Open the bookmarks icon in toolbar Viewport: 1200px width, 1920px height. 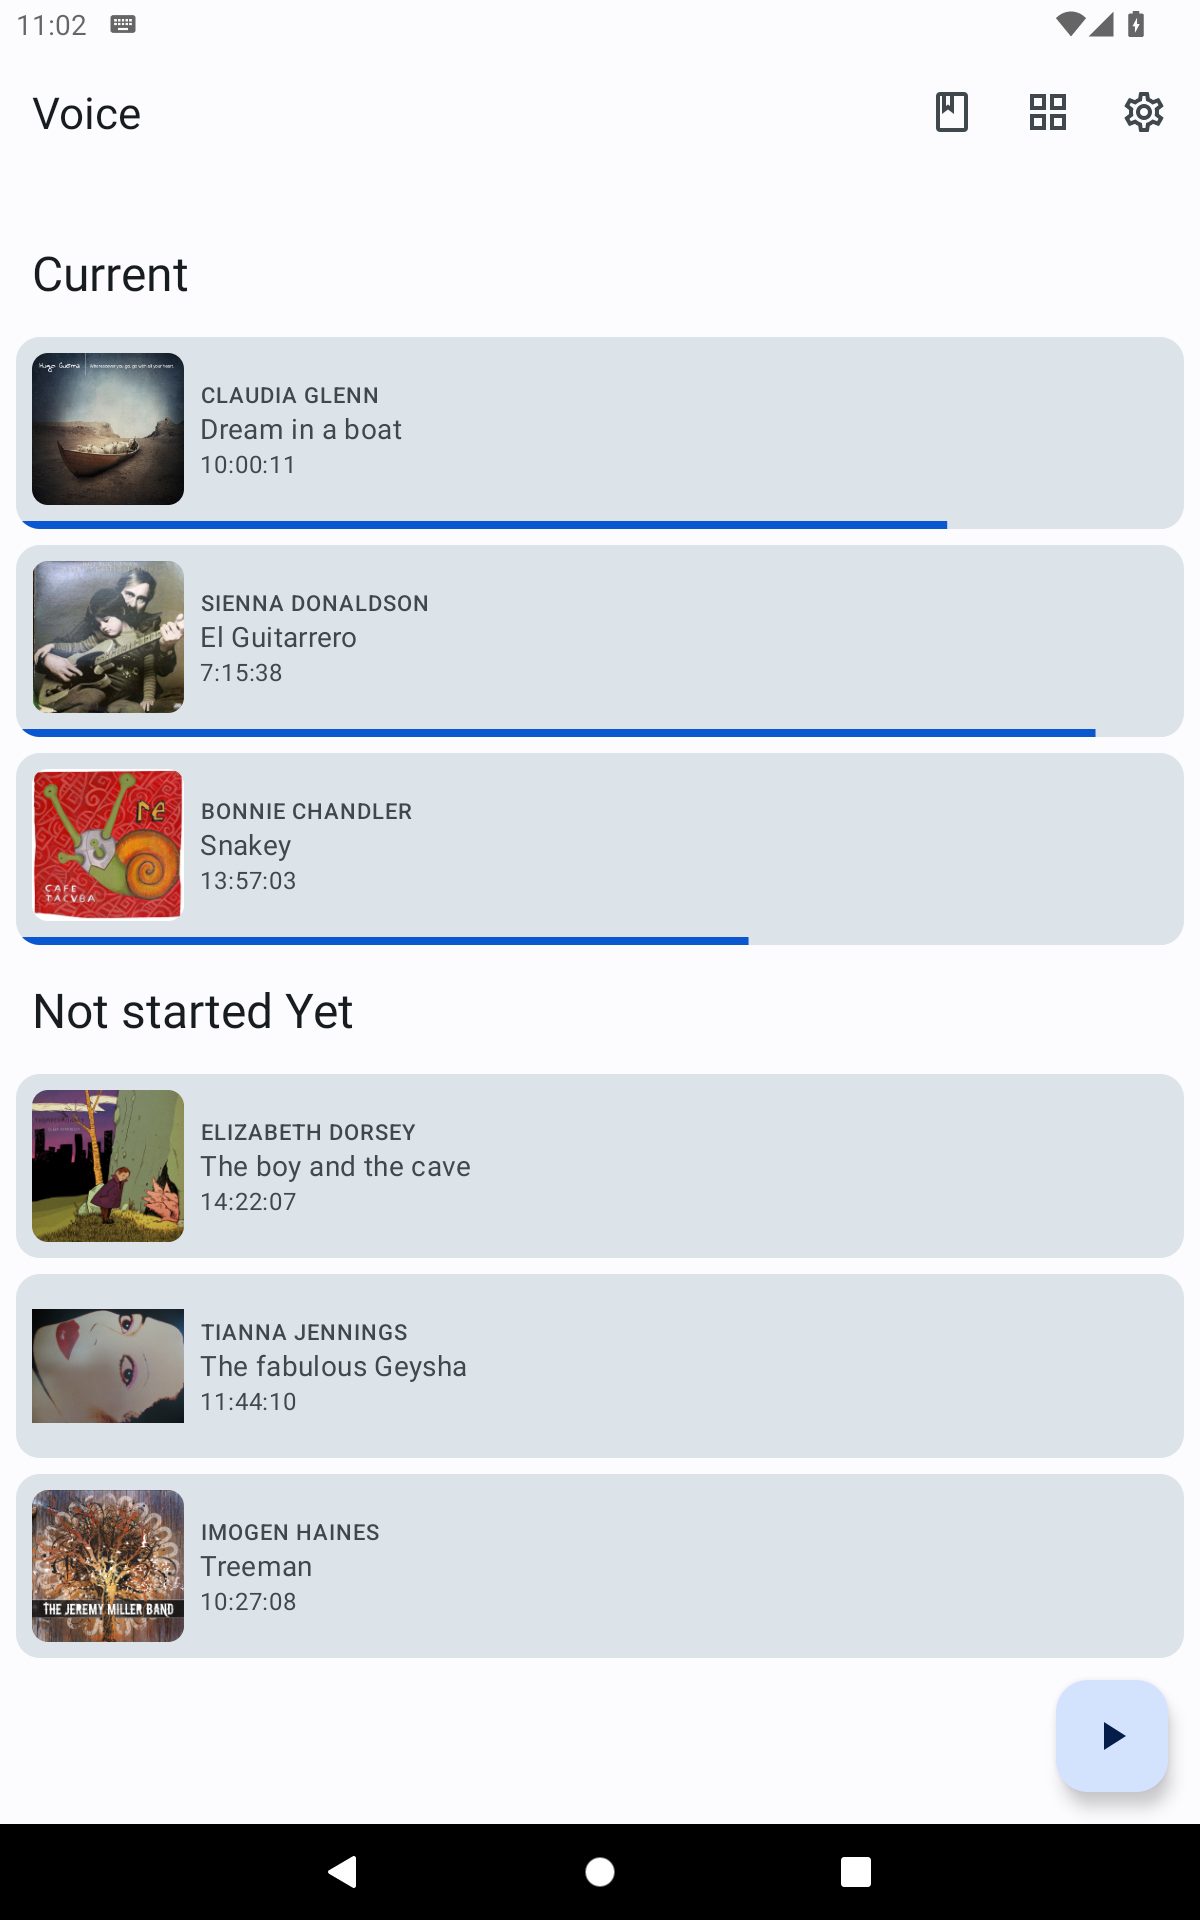pyautogui.click(x=951, y=112)
